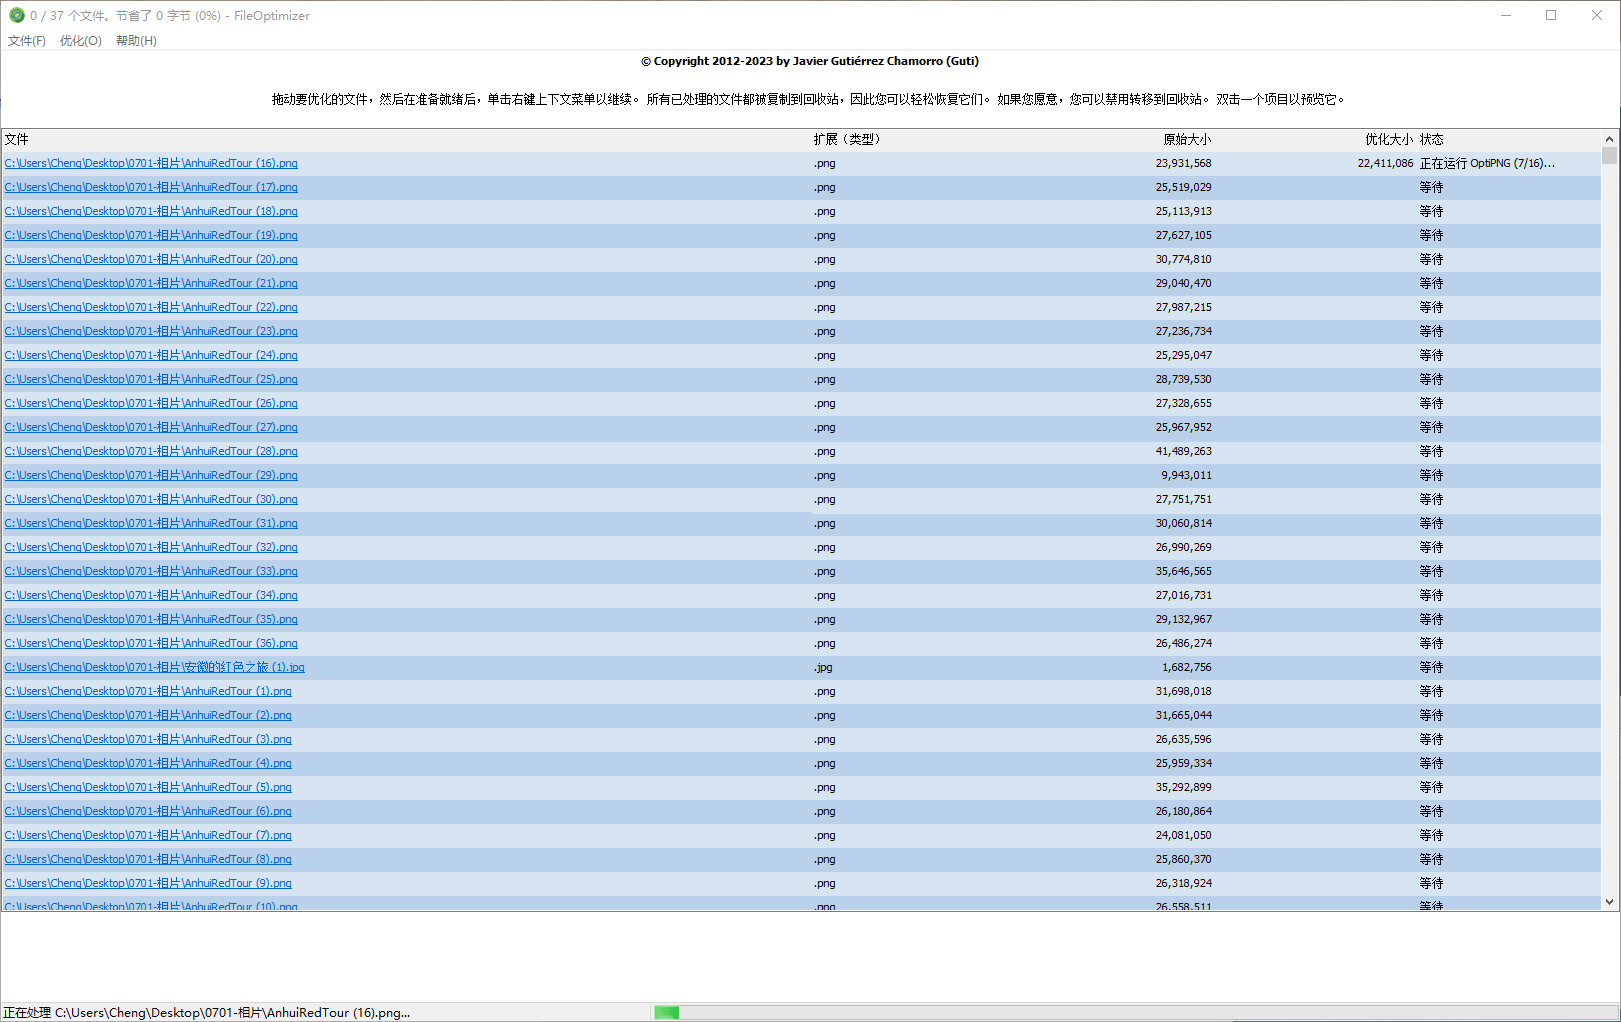
Task: Select the 安徽的红色之旅 (1).jpg file row
Action: 155,667
